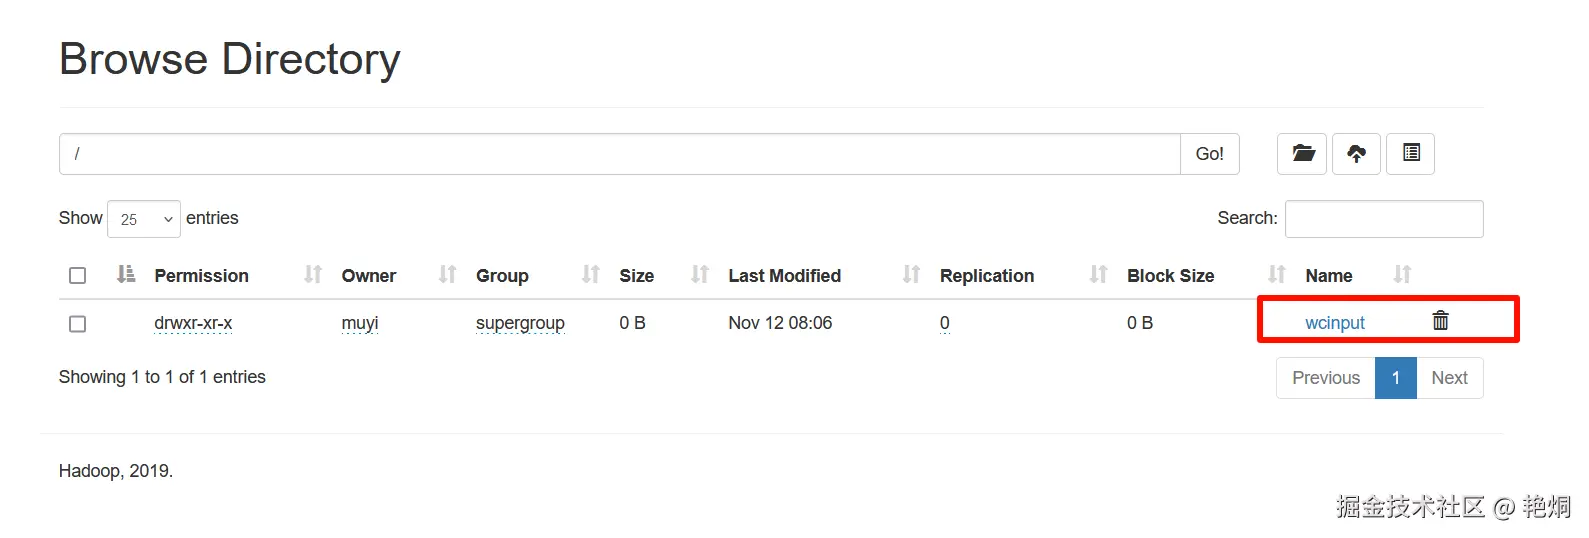Viewport: 1589px width, 538px height.
Task: Sort table by Last Modified header
Action: [784, 276]
